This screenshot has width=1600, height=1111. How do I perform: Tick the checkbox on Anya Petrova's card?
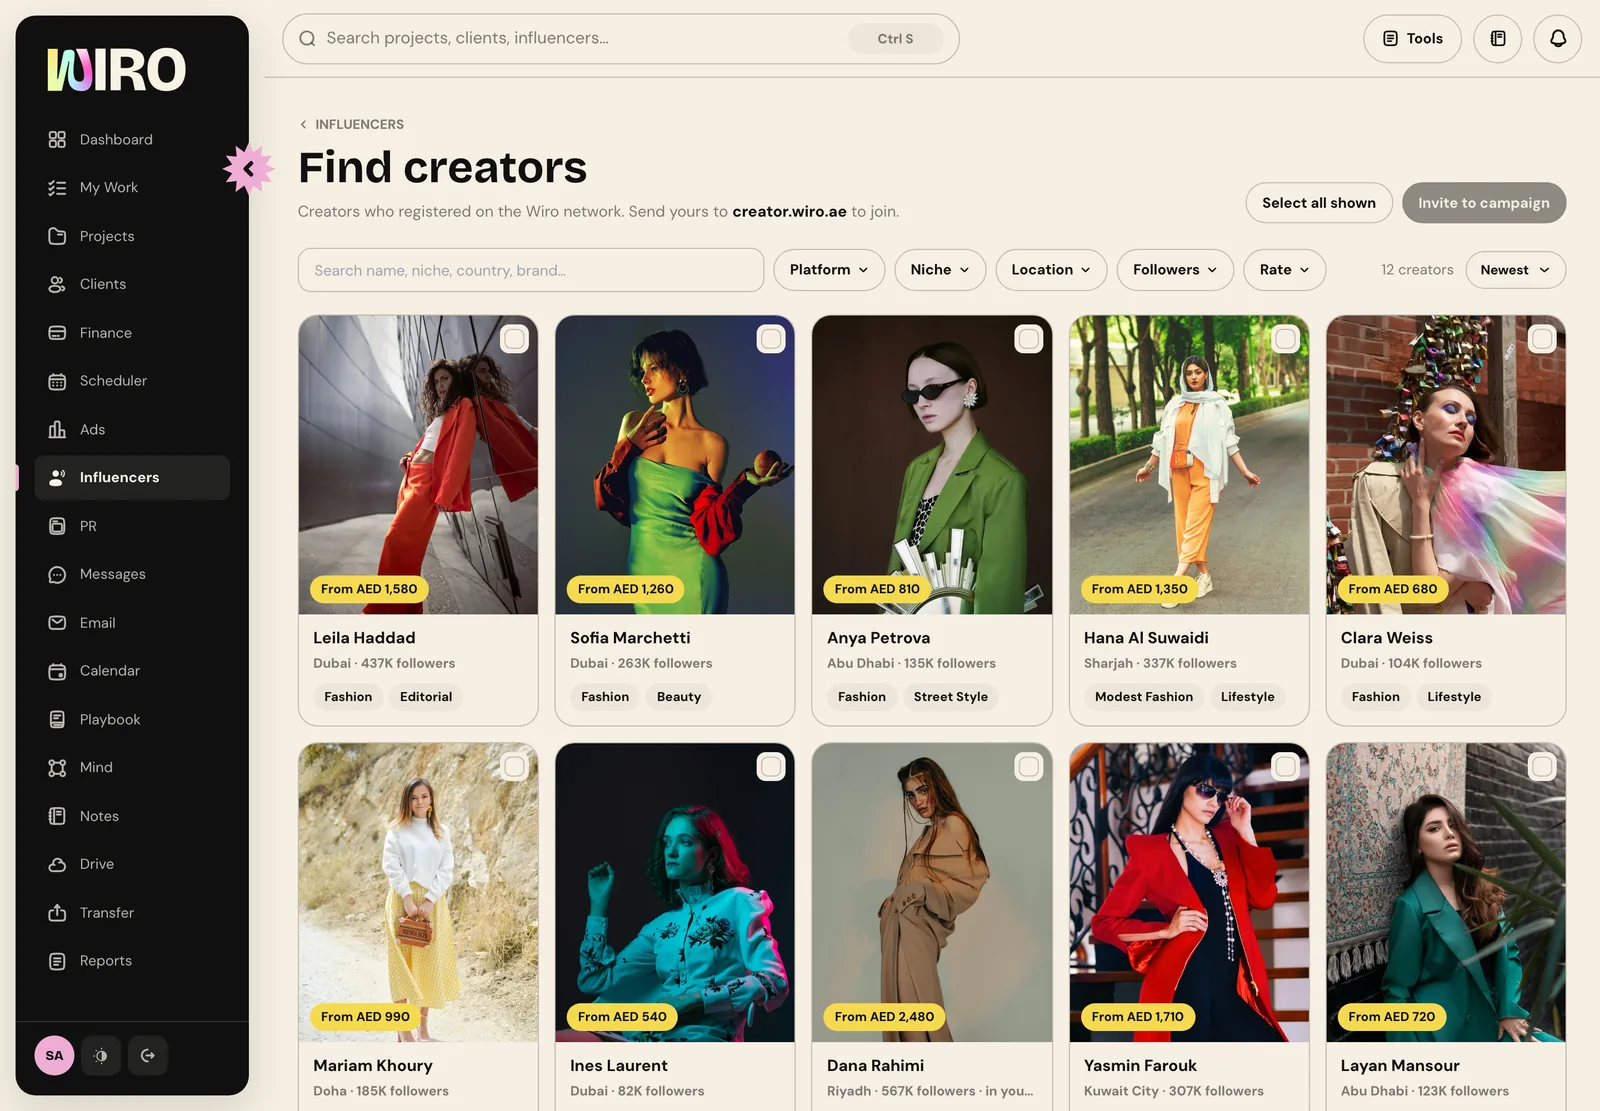[x=1028, y=339]
